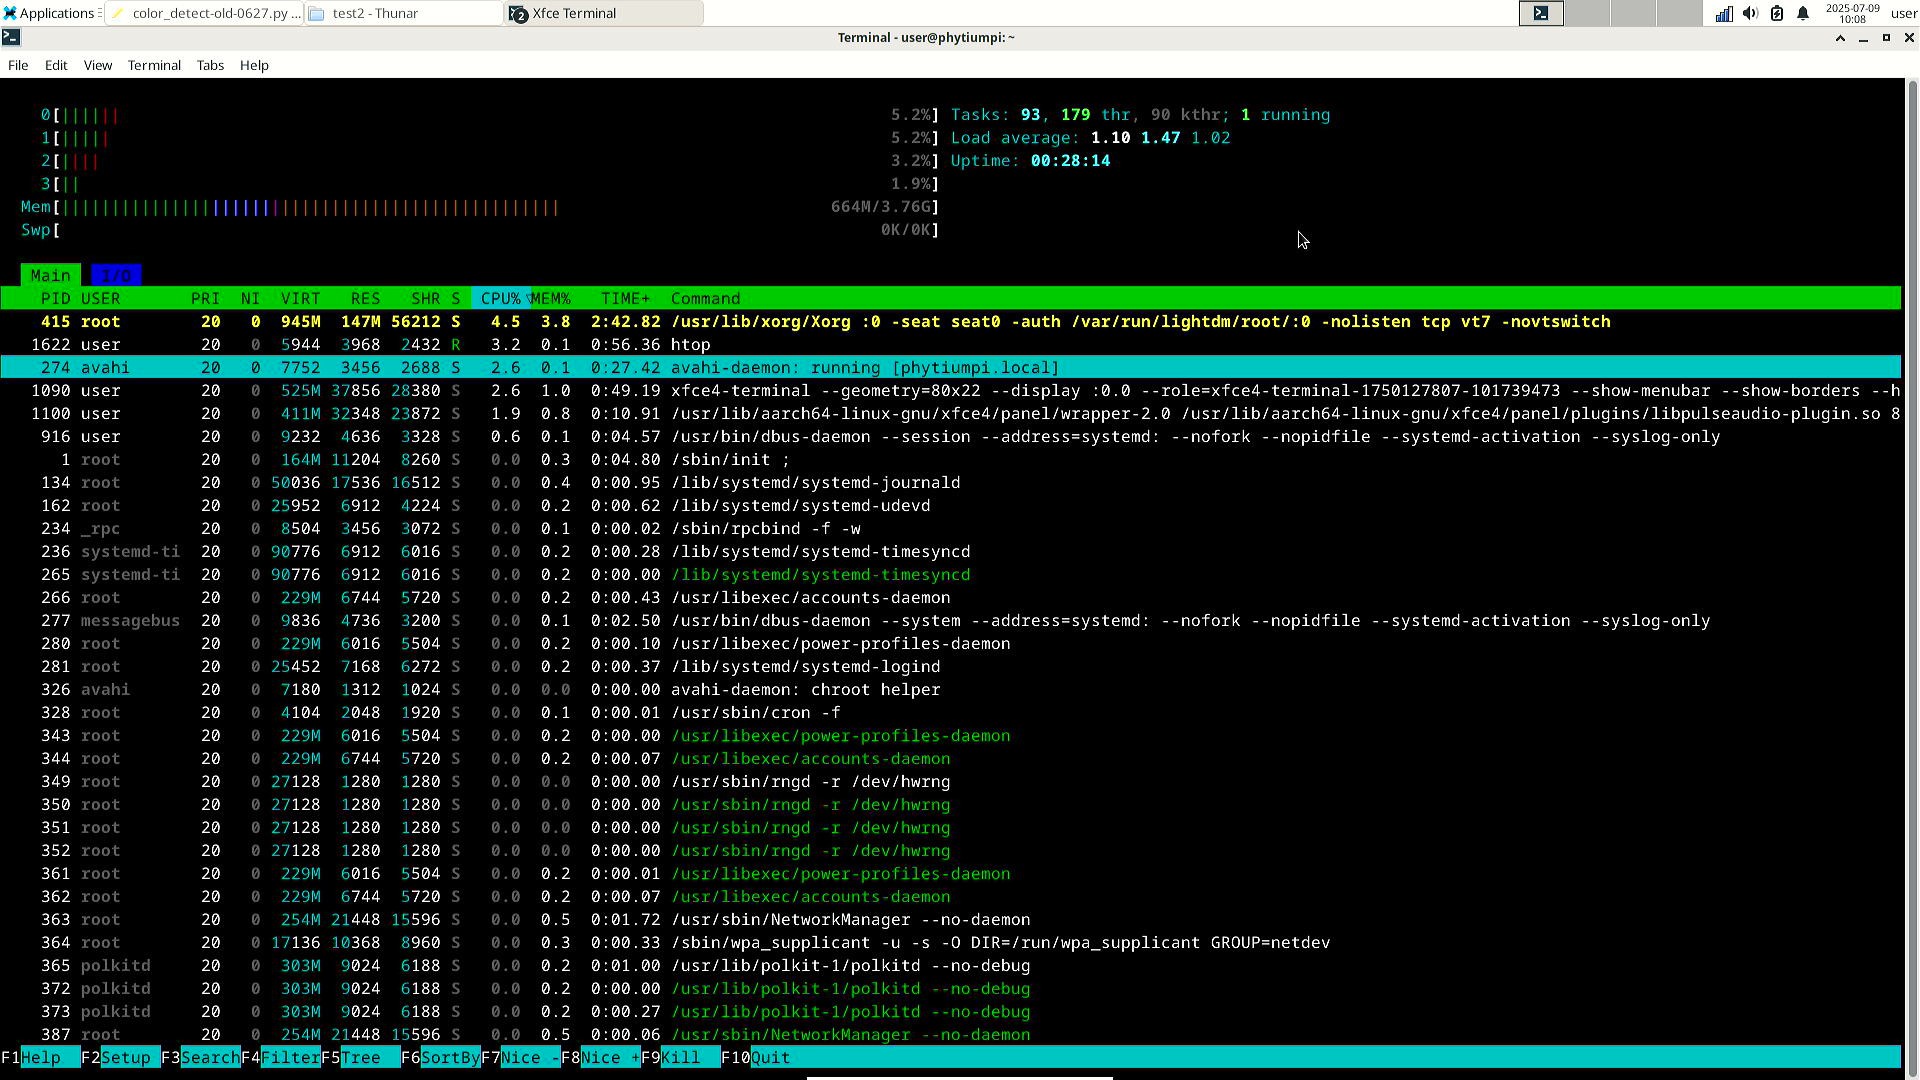Roll up the terminal window with the caret button

(x=1840, y=37)
